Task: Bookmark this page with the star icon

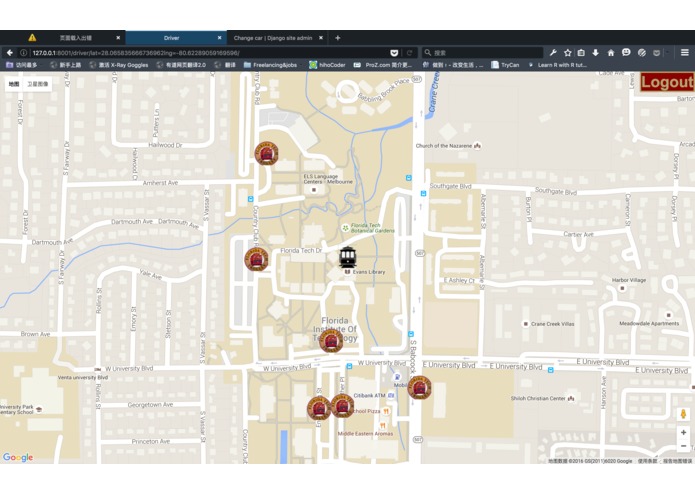Action: [x=567, y=53]
